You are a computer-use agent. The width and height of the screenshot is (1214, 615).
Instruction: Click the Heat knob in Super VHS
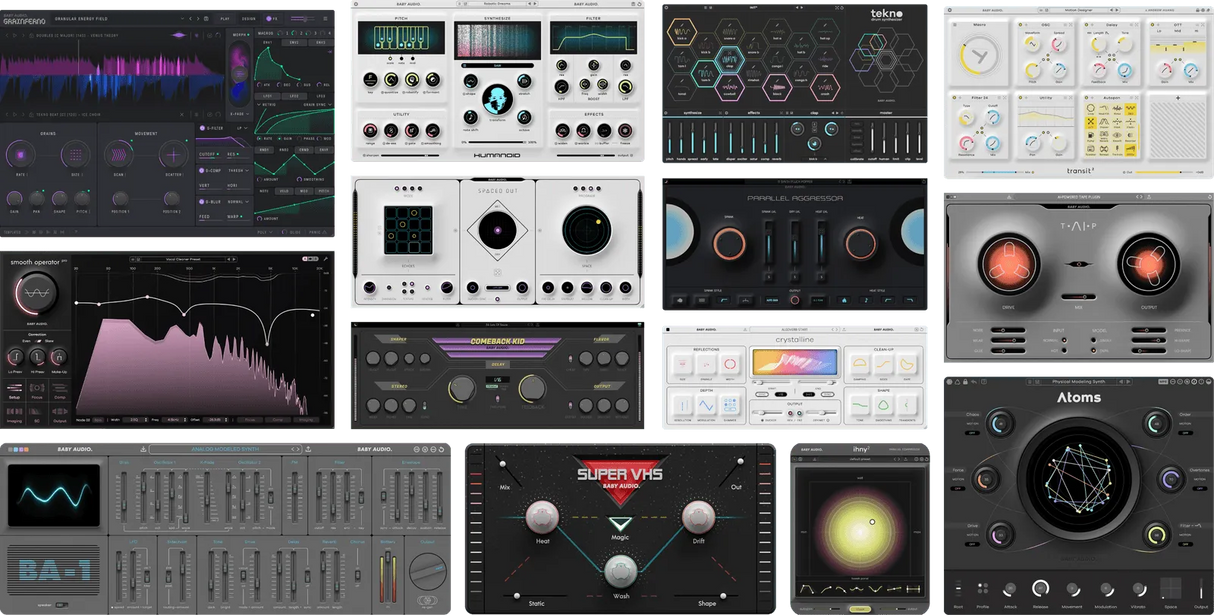tap(542, 516)
